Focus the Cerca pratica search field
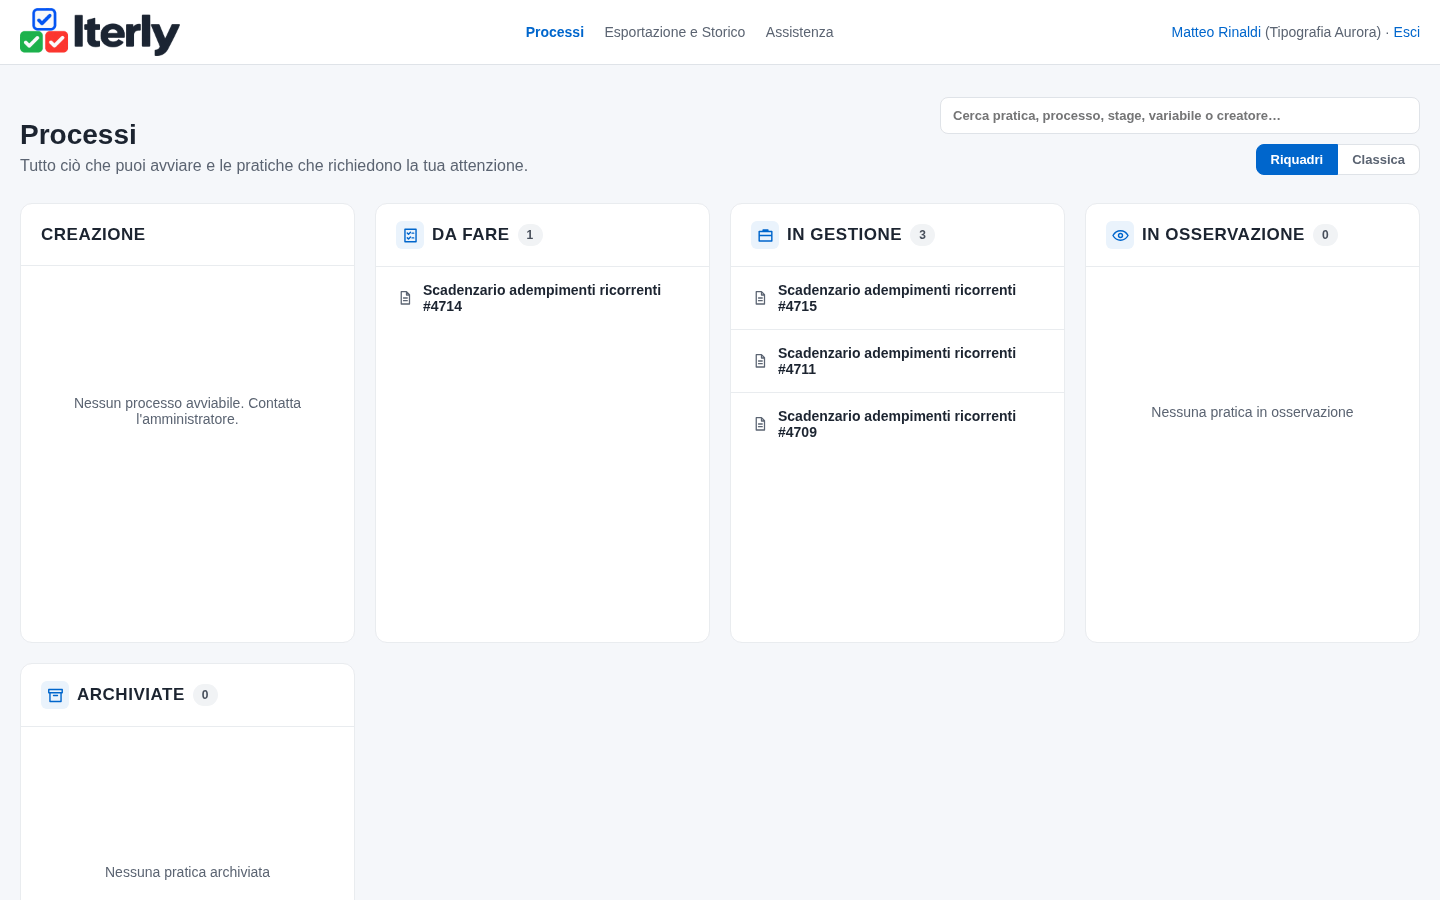 [x=1180, y=116]
